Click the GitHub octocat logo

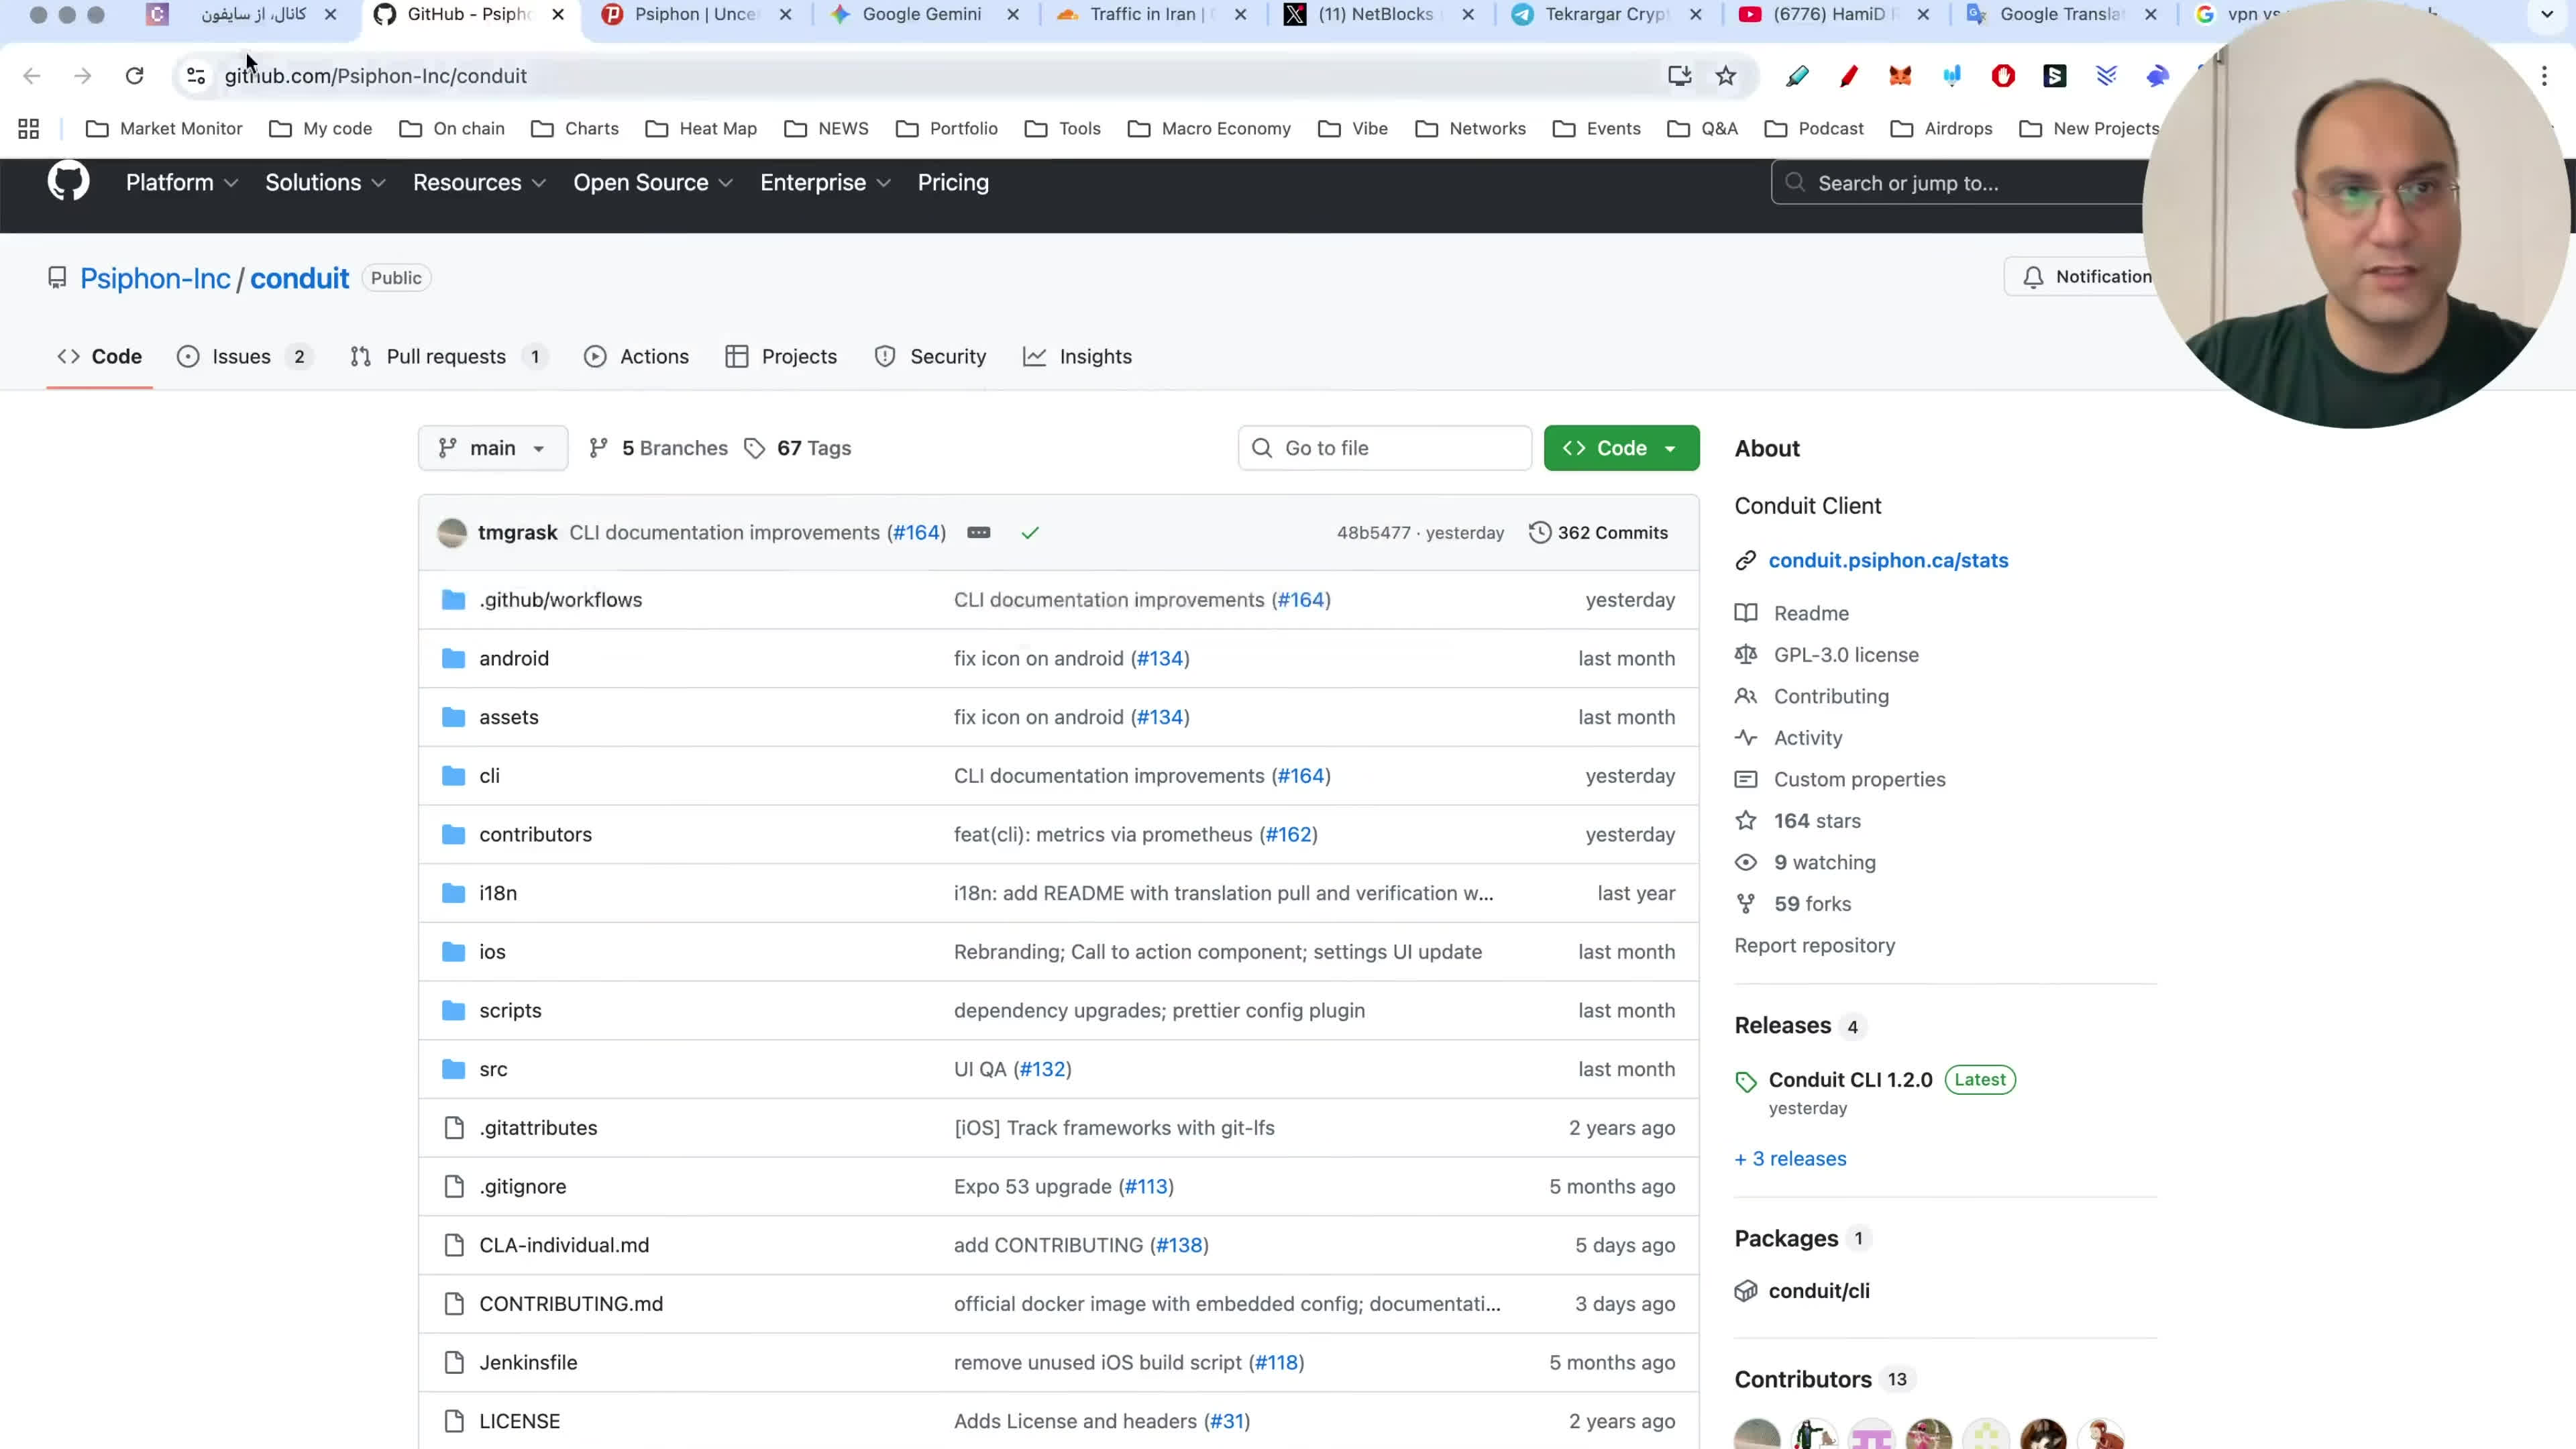point(68,182)
